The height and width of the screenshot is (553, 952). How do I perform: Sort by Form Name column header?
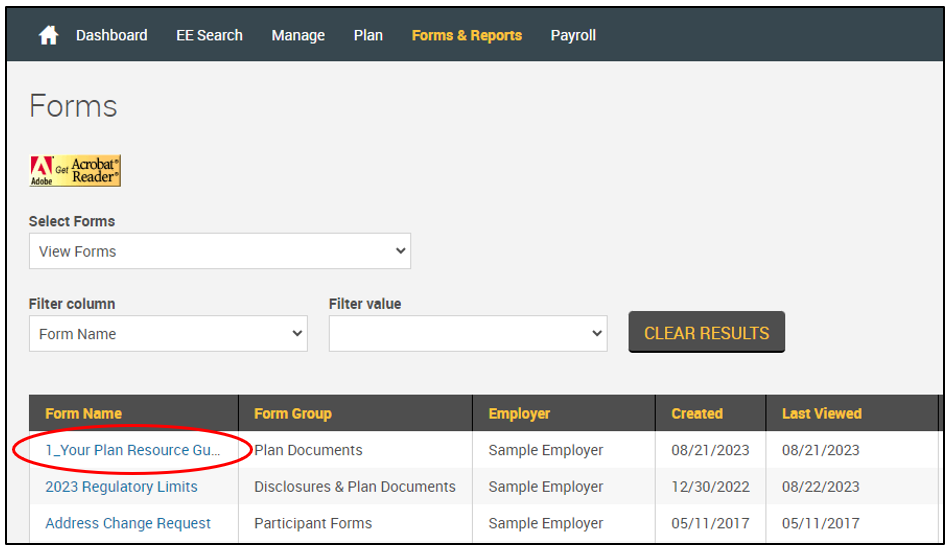(x=83, y=413)
